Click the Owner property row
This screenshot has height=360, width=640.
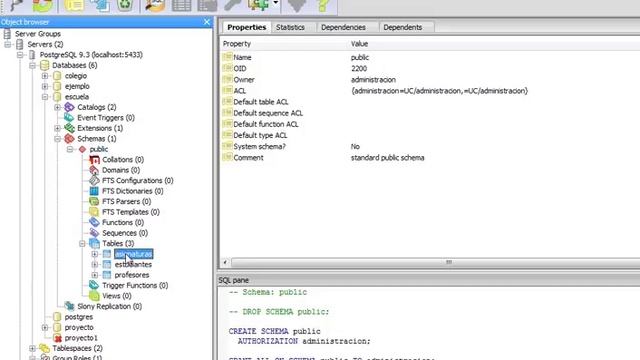coord(431,80)
